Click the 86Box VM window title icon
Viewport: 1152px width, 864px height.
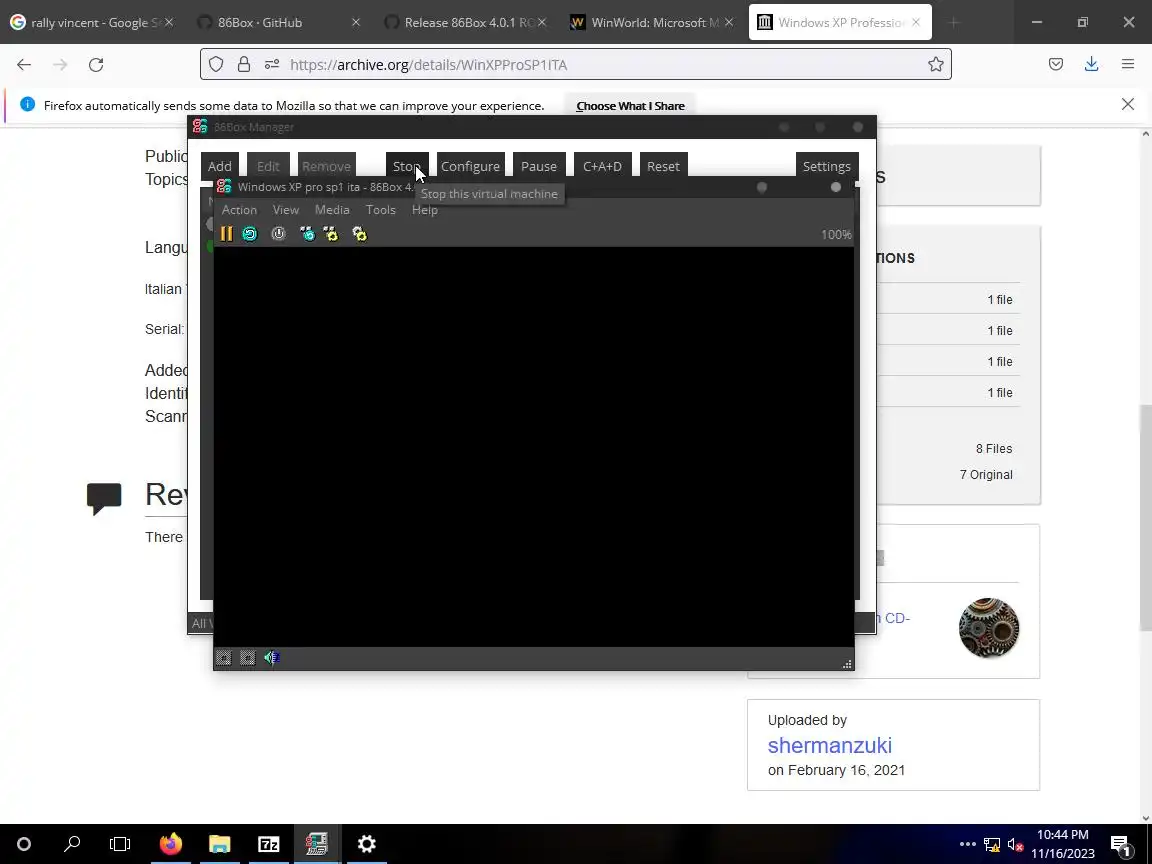point(224,187)
